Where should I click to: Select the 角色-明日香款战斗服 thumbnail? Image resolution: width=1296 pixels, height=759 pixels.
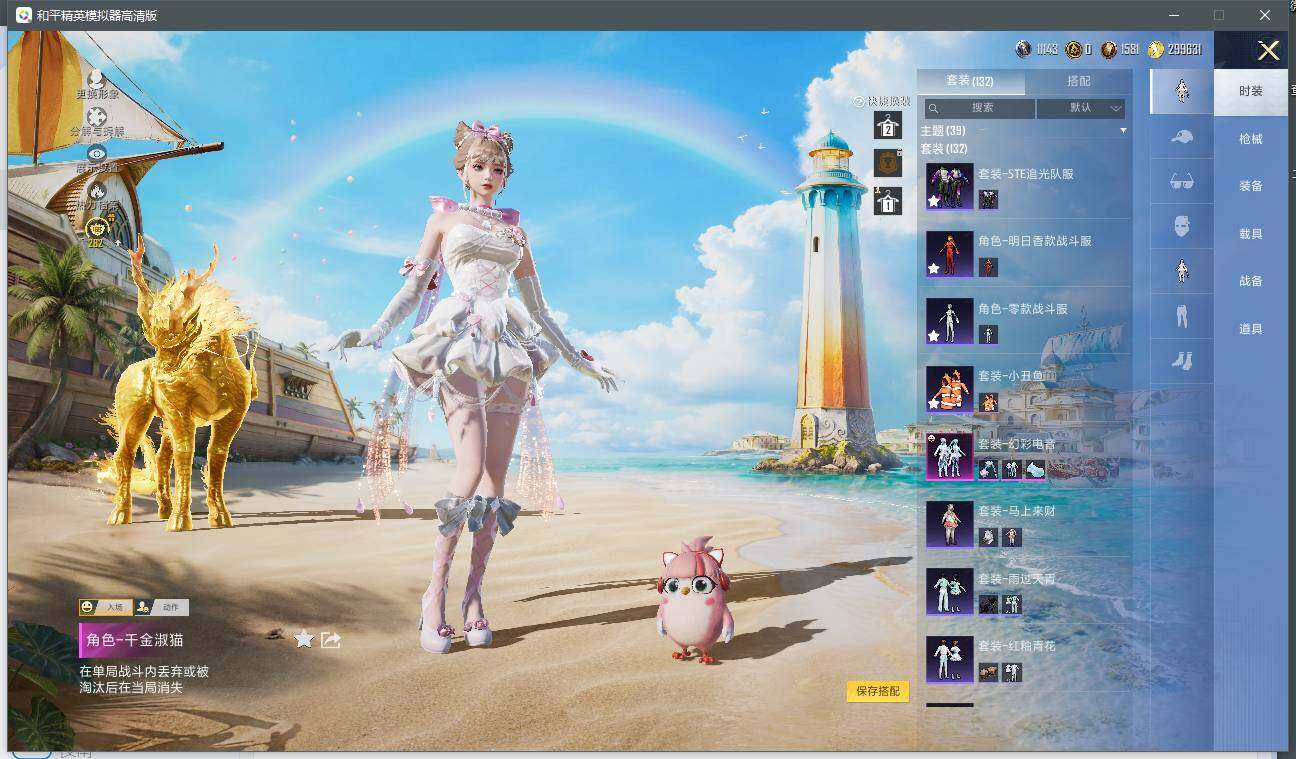(x=949, y=254)
